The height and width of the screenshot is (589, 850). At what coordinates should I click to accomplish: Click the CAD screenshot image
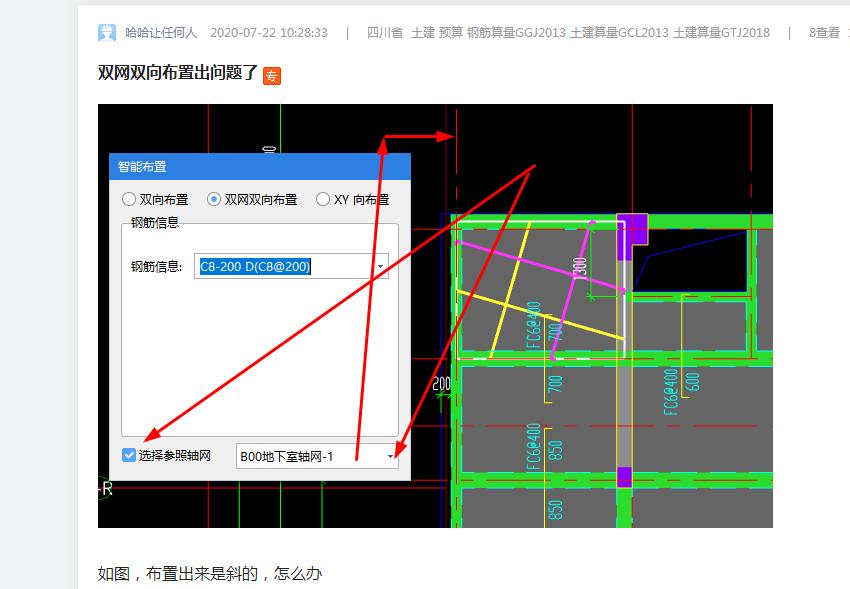pyautogui.click(x=435, y=316)
